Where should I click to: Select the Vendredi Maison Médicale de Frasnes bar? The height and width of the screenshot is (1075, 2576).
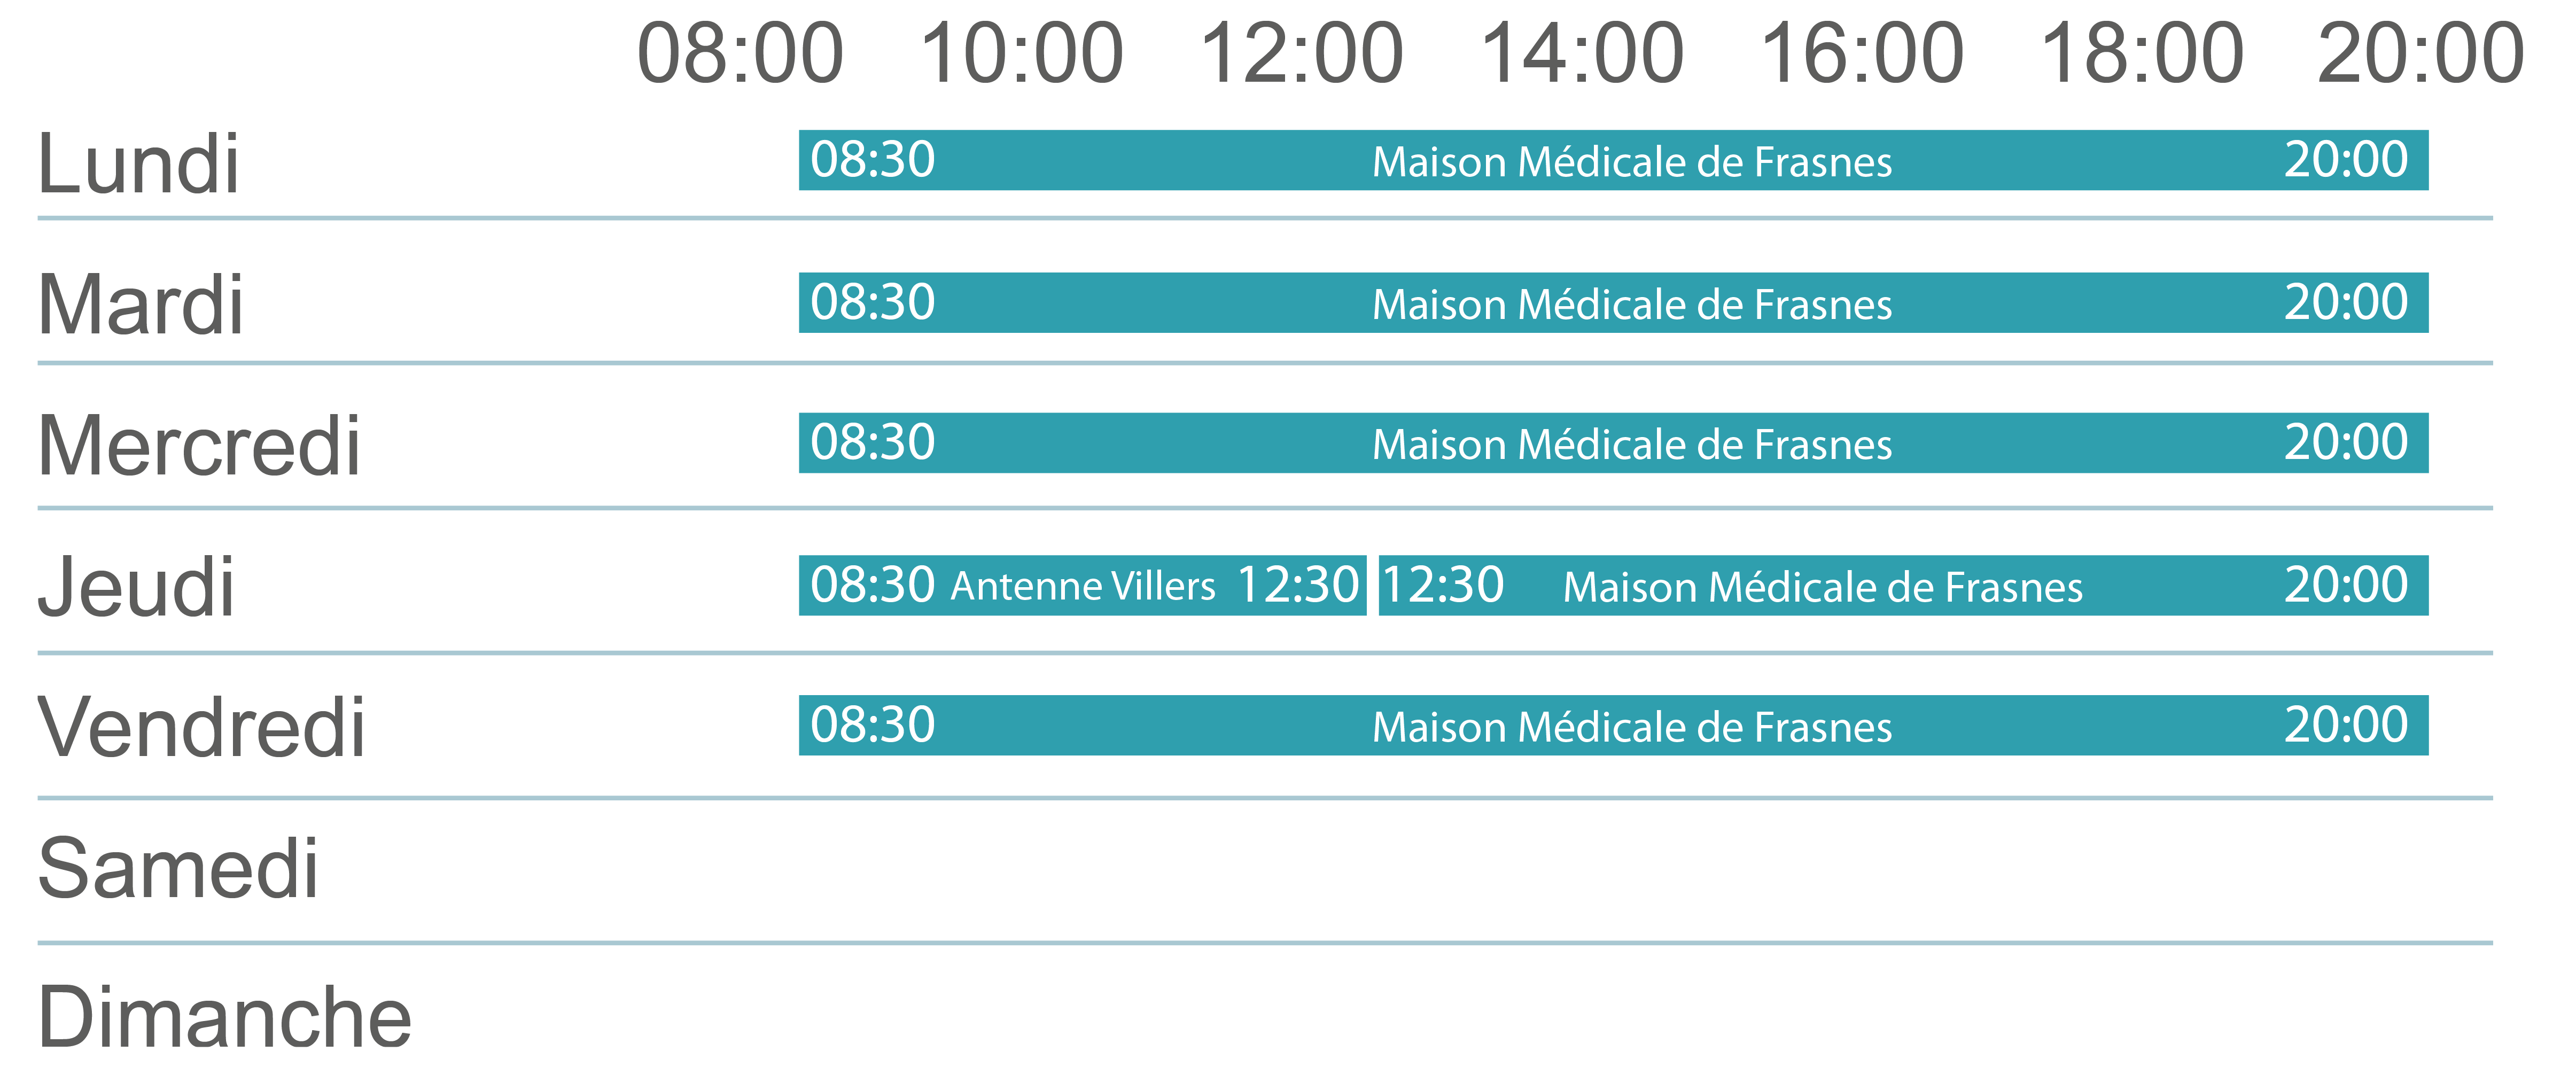click(1613, 725)
